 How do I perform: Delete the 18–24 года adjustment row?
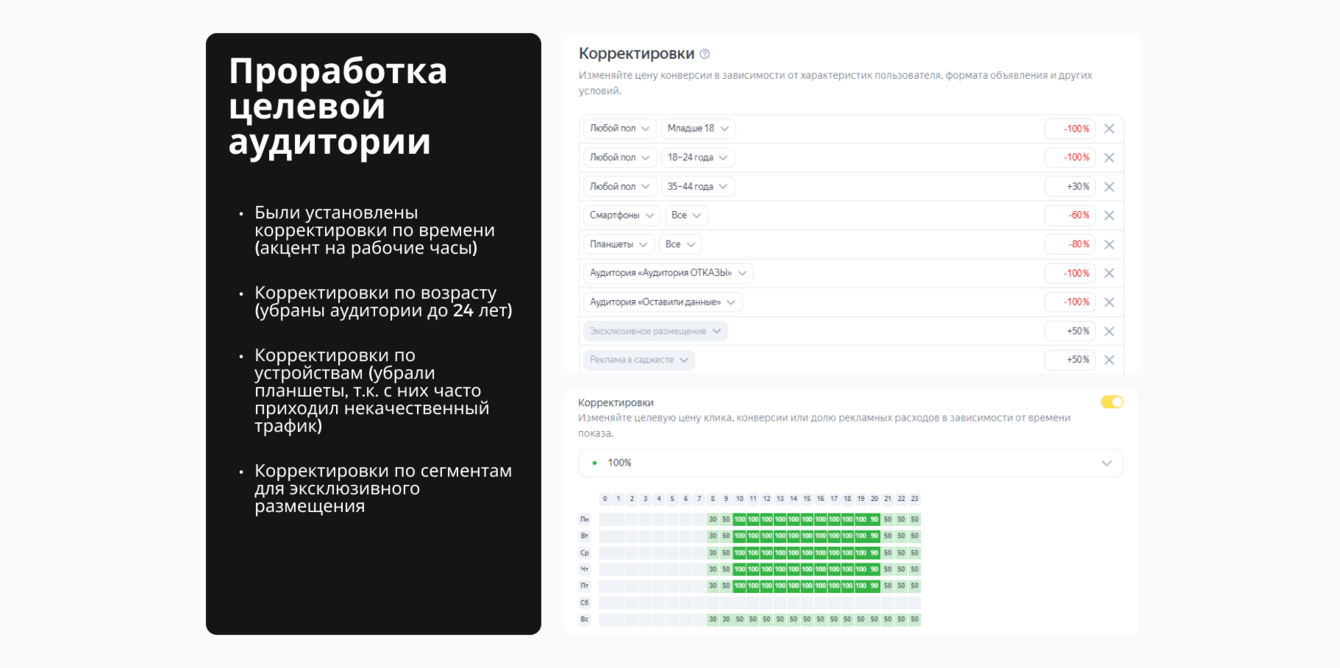pos(1109,158)
